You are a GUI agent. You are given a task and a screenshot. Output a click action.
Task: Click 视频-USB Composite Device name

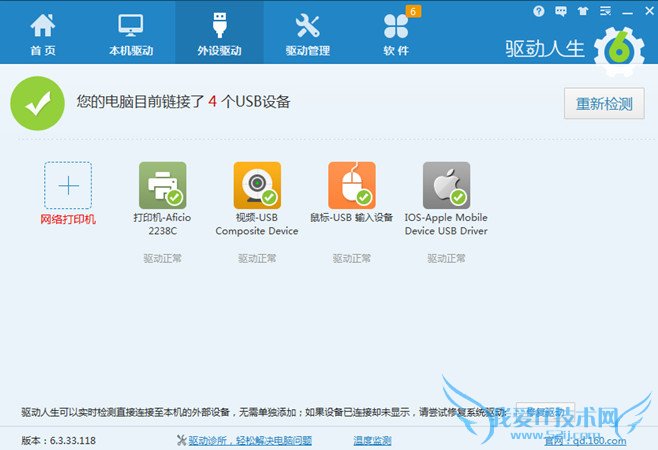257,224
